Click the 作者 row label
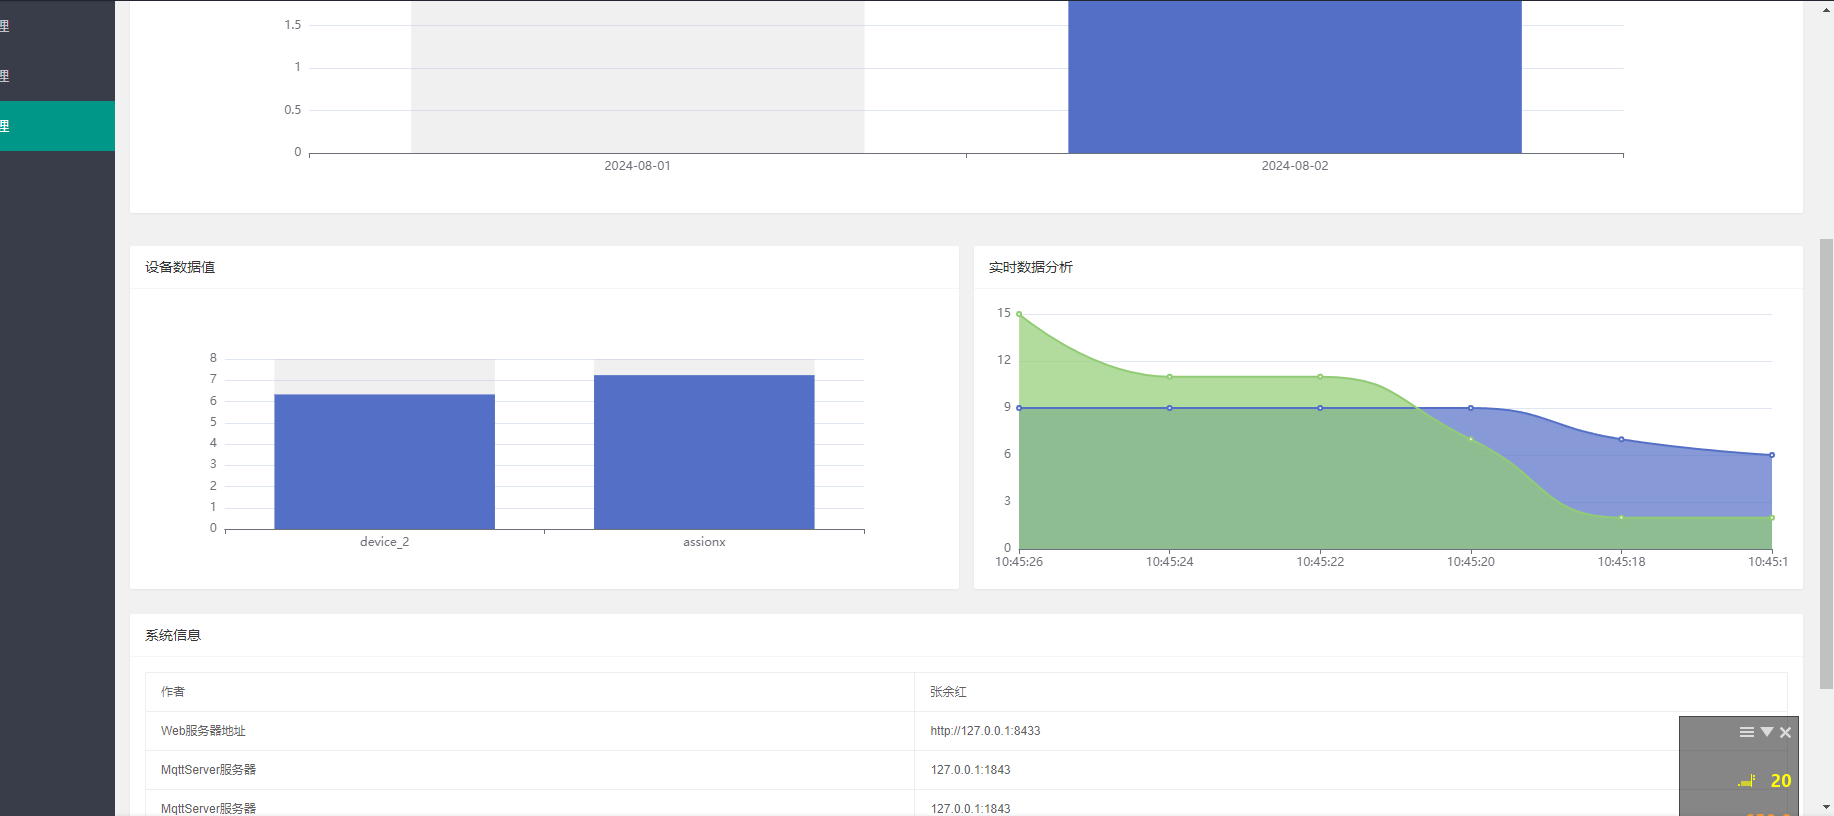Screen dimensions: 1834x816 173,692
